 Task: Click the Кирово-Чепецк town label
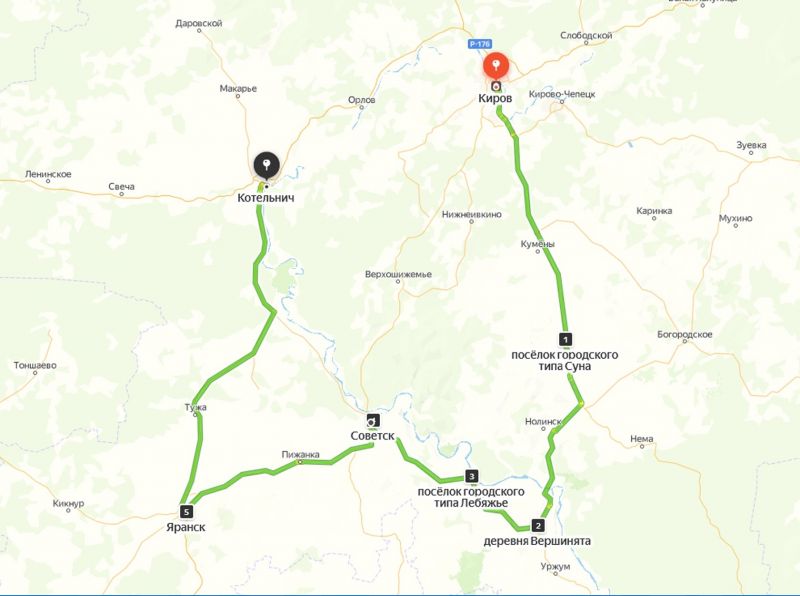[x=562, y=94]
